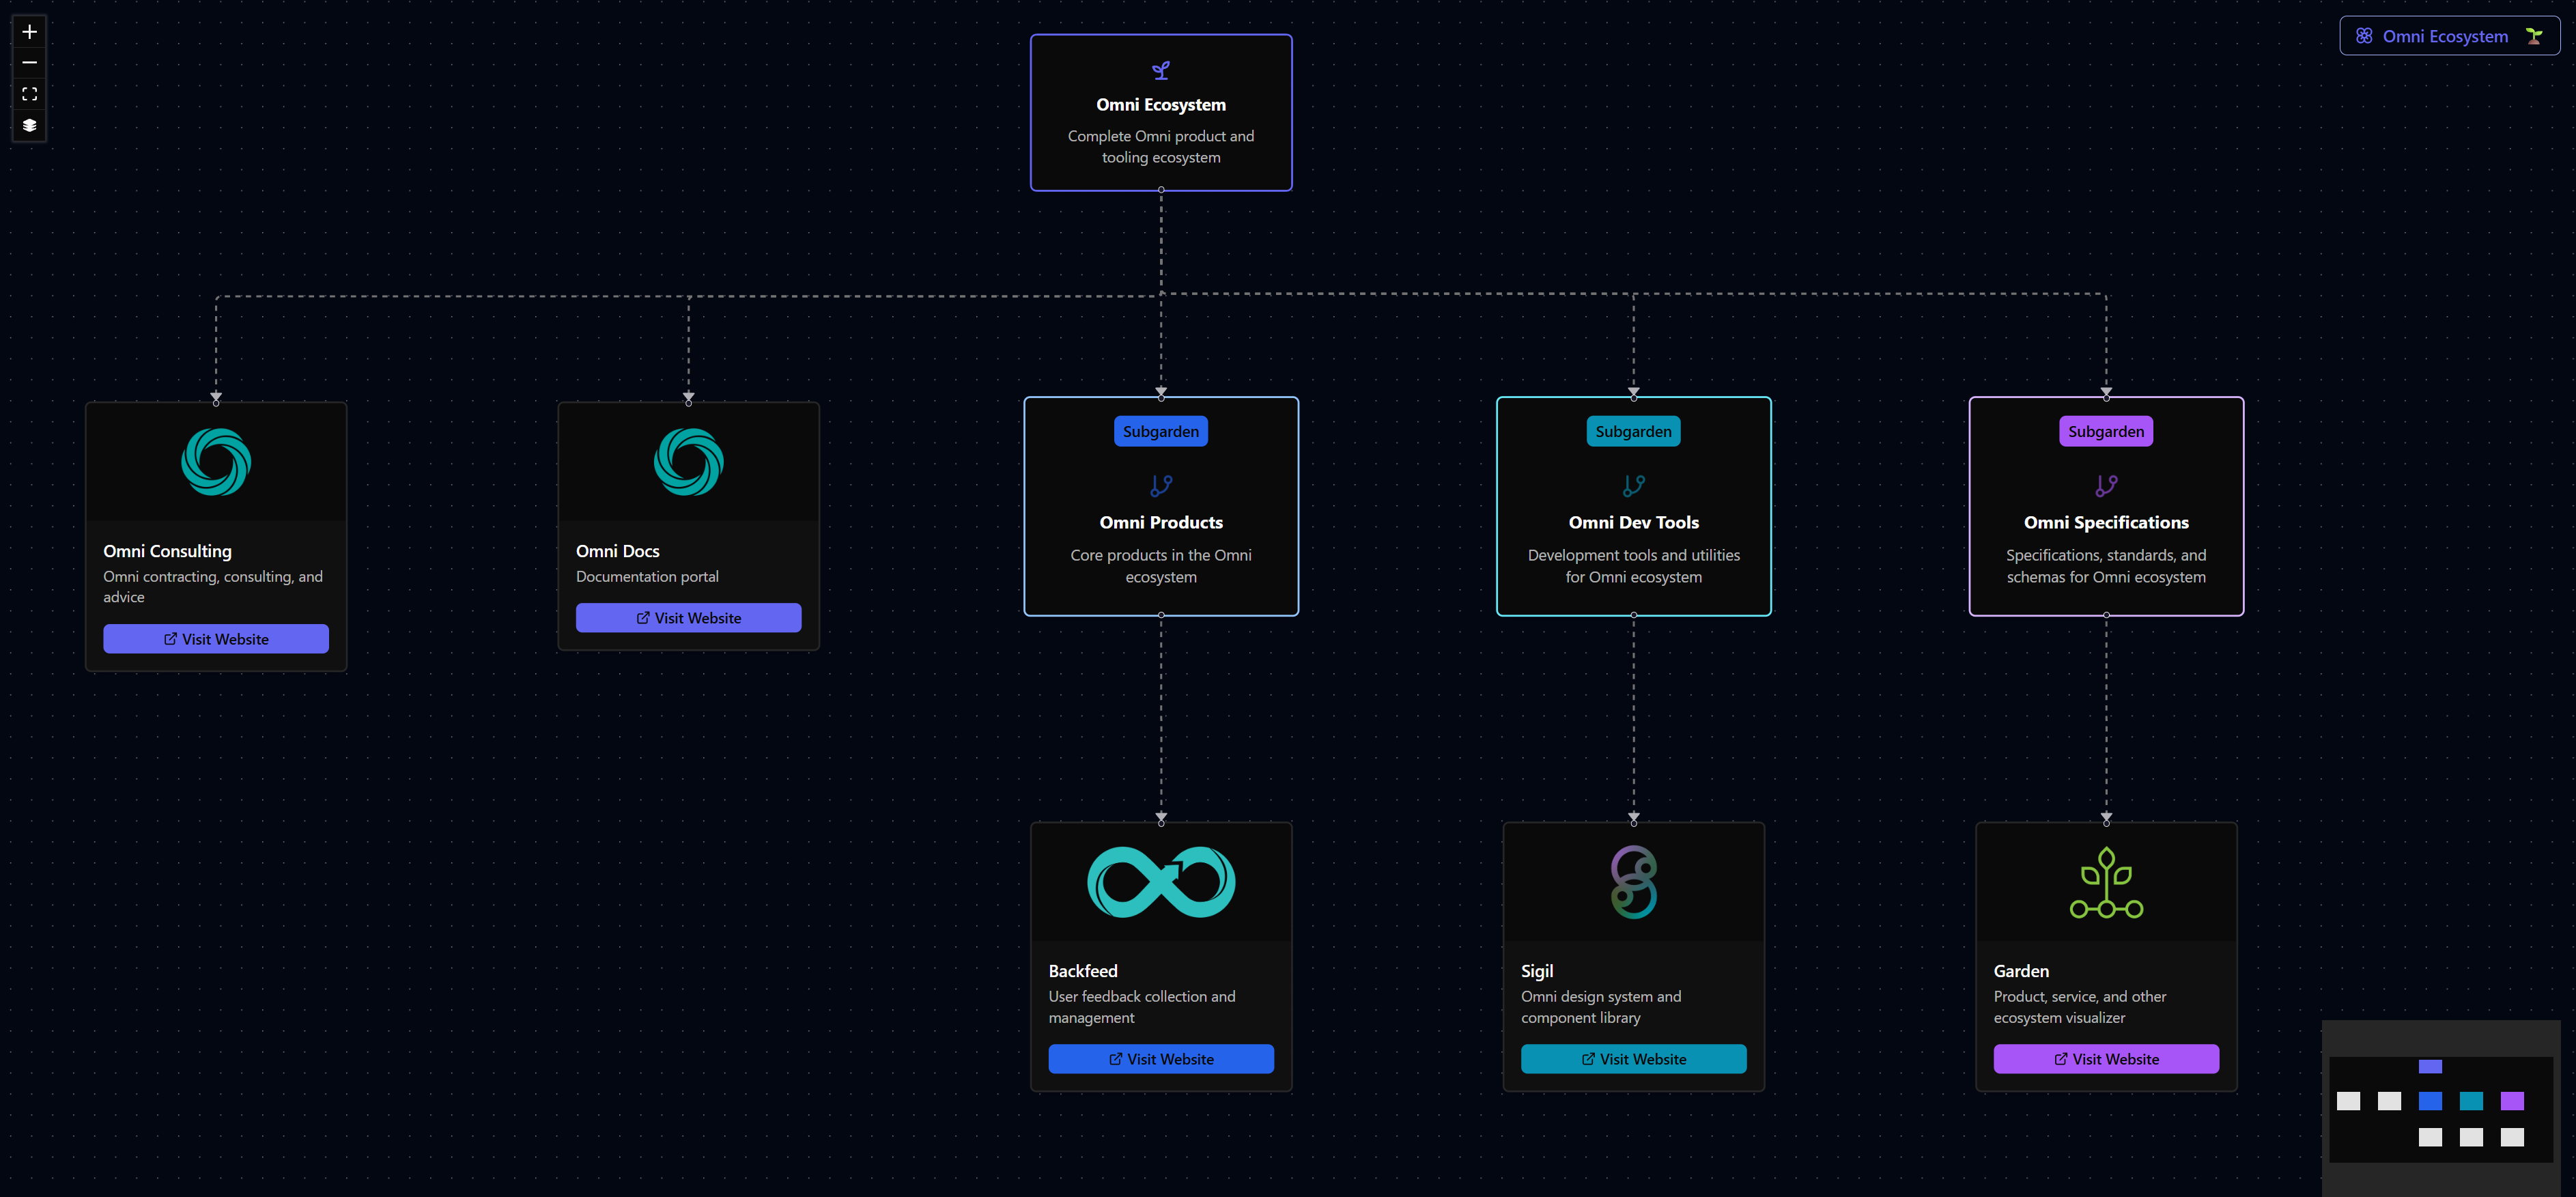Expand the Omni Dev Tools subgarden node

[1633, 523]
